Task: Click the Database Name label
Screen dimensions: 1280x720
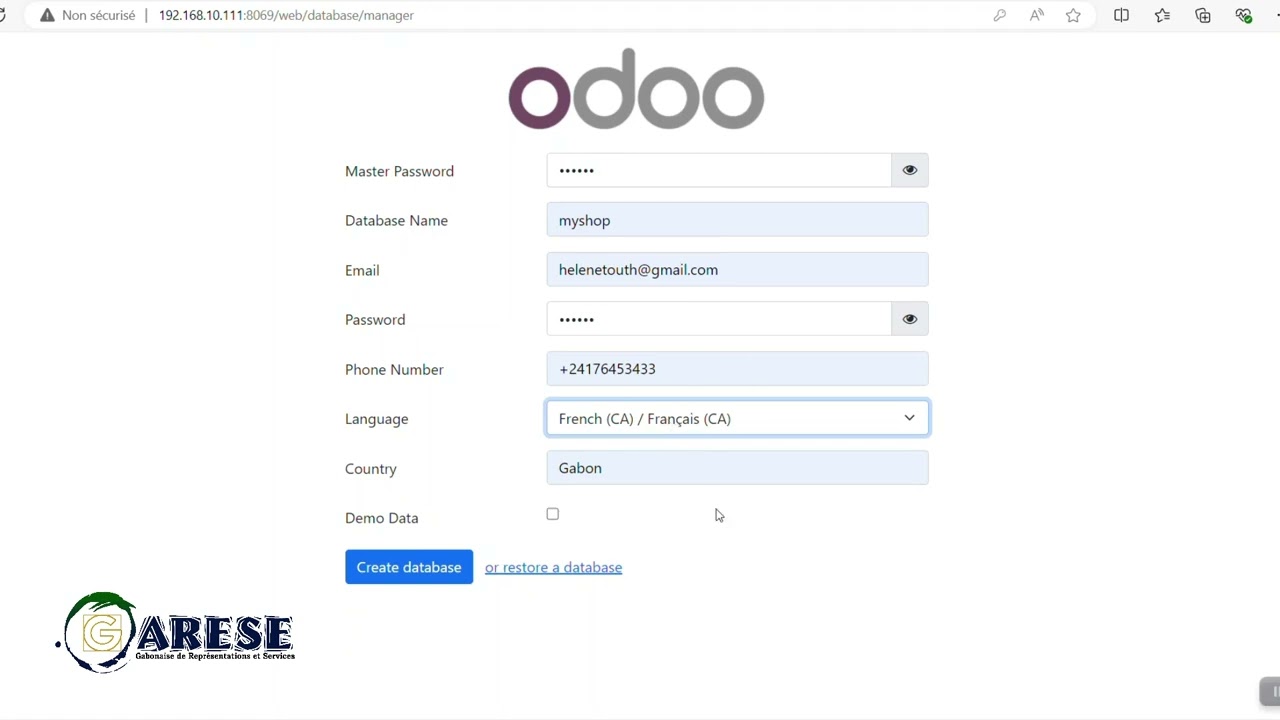Action: coord(396,220)
